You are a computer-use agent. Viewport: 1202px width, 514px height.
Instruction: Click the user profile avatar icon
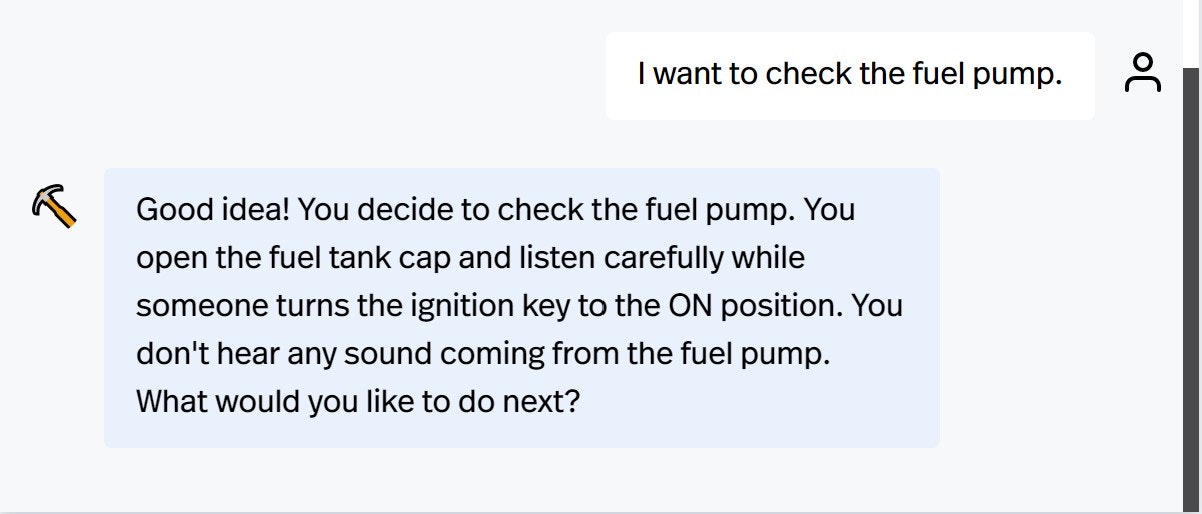1142,74
